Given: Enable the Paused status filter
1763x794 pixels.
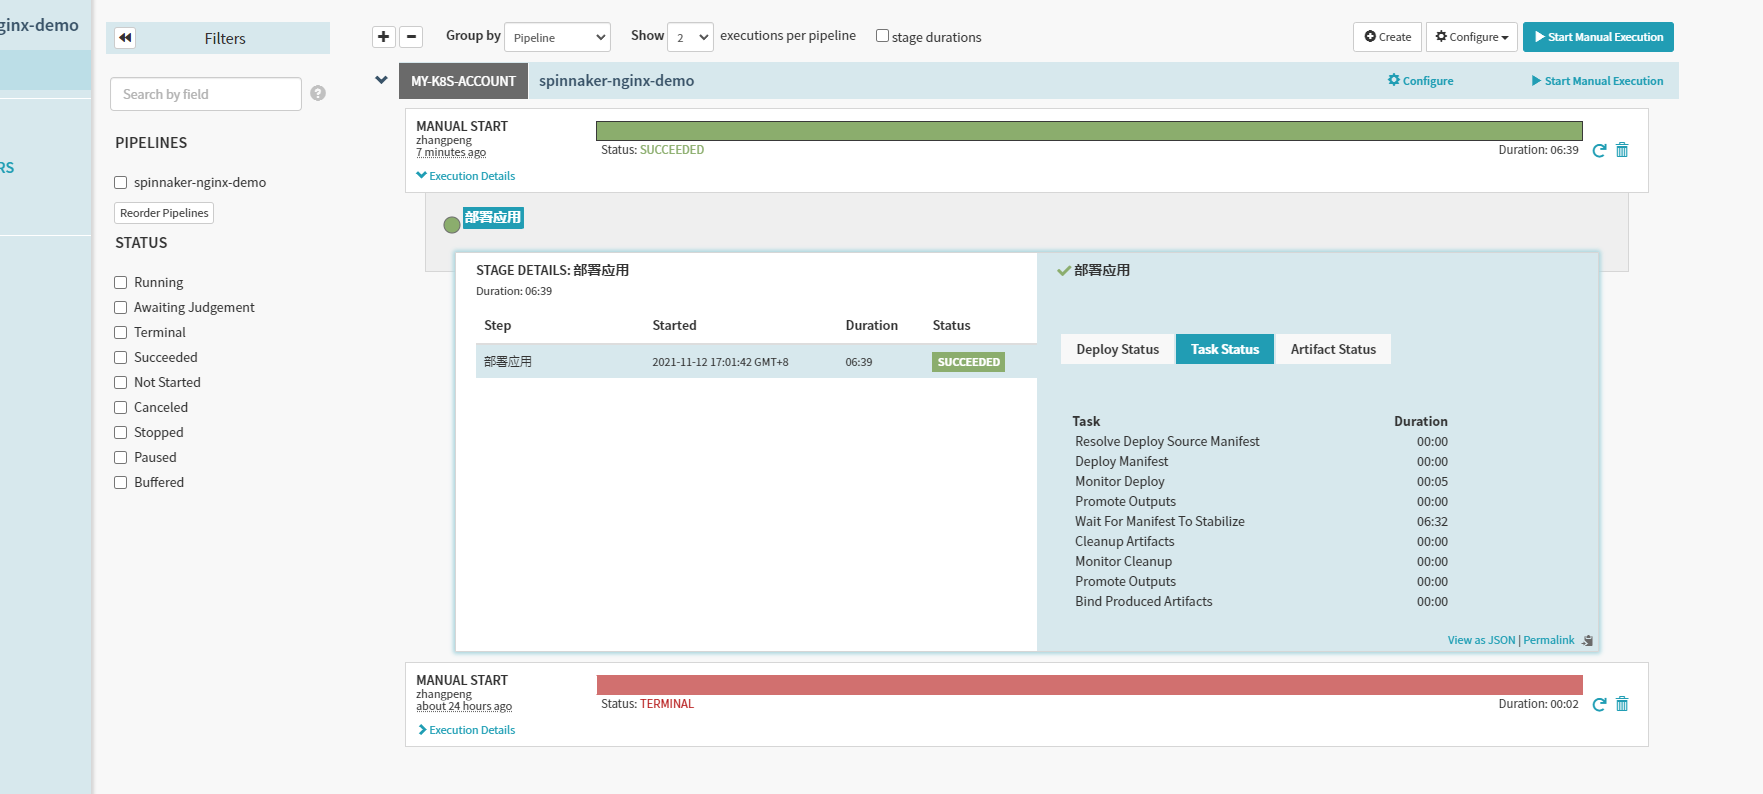Looking at the screenshot, I should 121,458.
